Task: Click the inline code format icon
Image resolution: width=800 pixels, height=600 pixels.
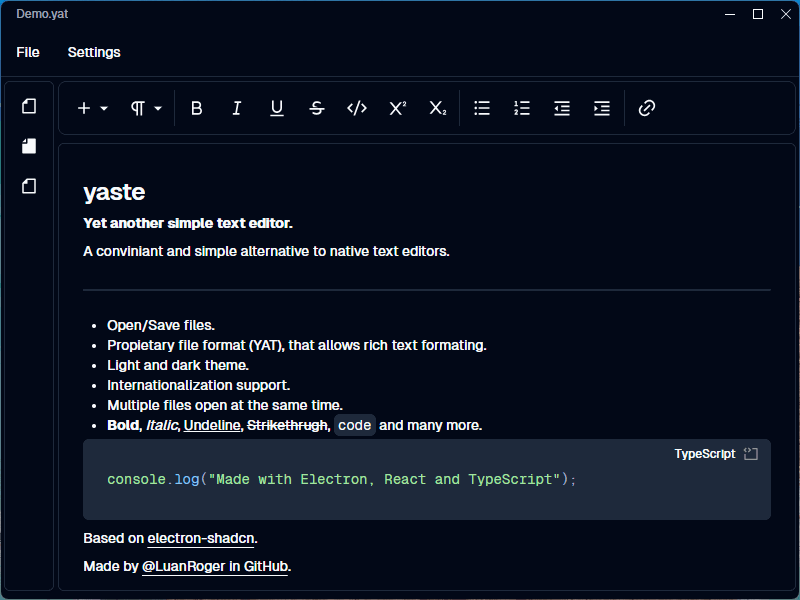Action: 357,108
